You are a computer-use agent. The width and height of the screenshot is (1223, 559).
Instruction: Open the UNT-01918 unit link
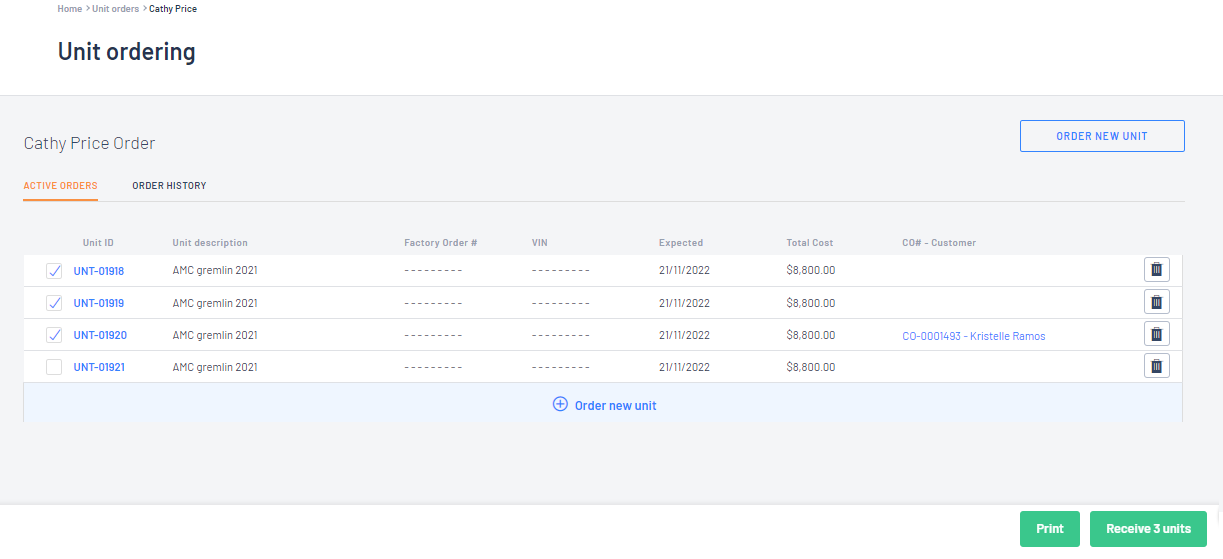(x=99, y=271)
